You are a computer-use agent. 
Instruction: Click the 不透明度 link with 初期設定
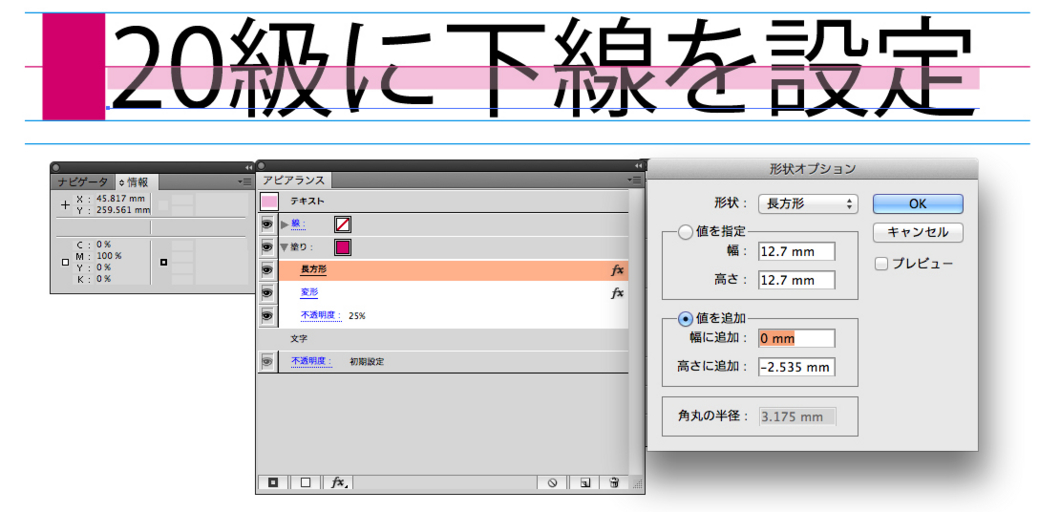pyautogui.click(x=312, y=362)
